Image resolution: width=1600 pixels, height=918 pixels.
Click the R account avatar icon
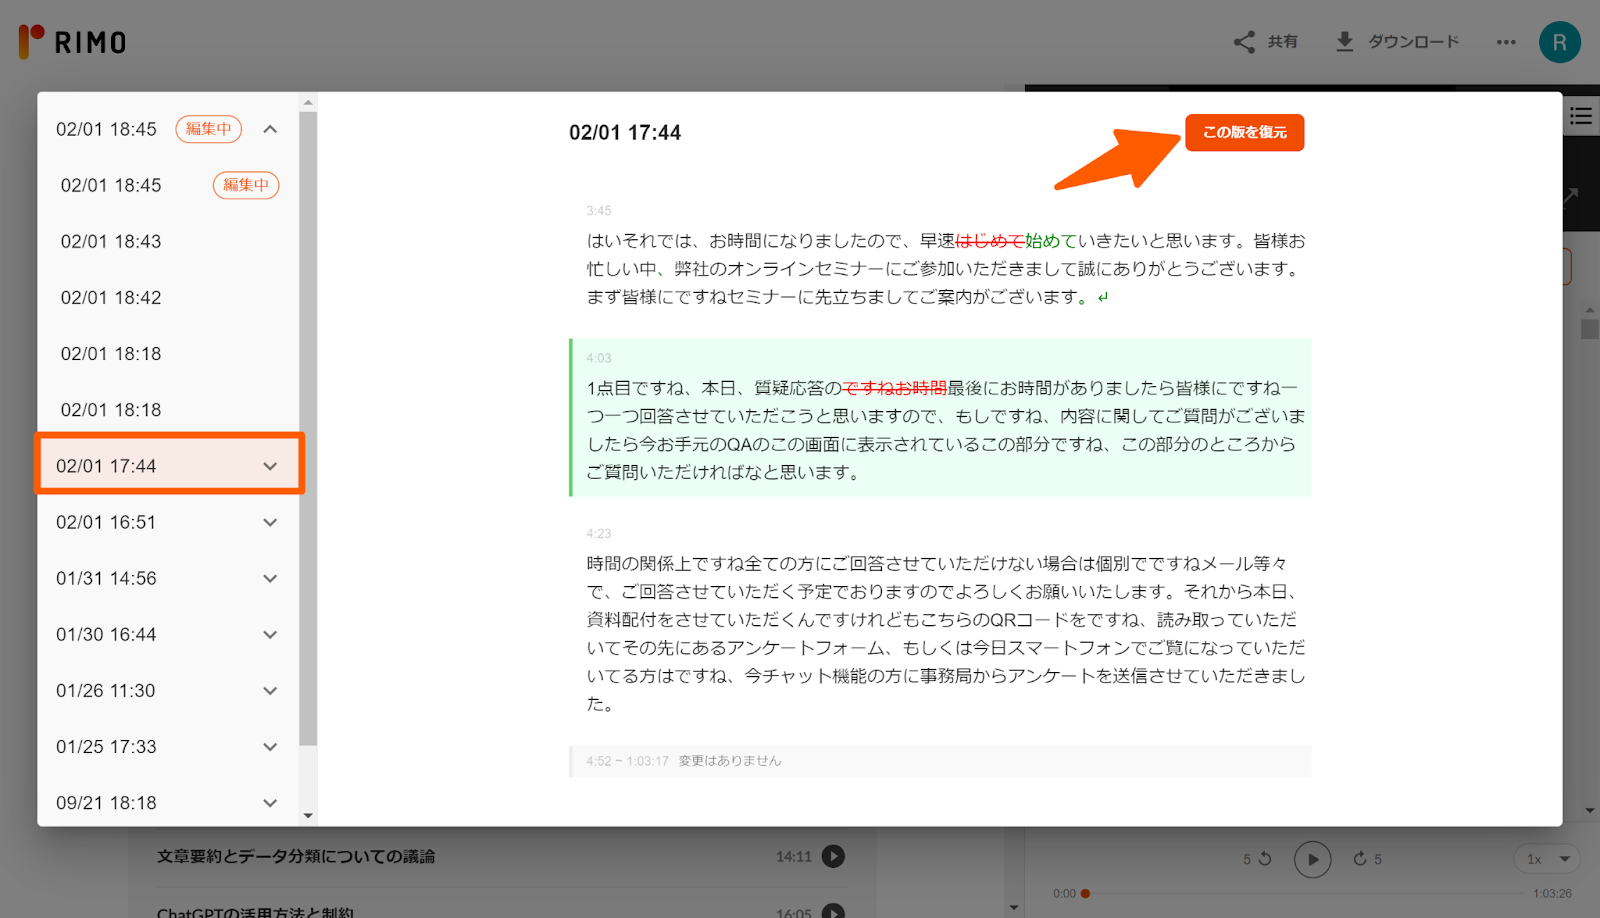click(1559, 41)
